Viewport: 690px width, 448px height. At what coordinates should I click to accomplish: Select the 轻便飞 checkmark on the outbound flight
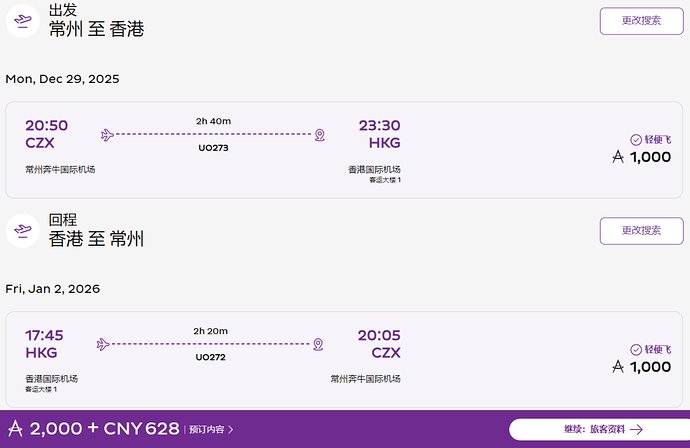(636, 140)
